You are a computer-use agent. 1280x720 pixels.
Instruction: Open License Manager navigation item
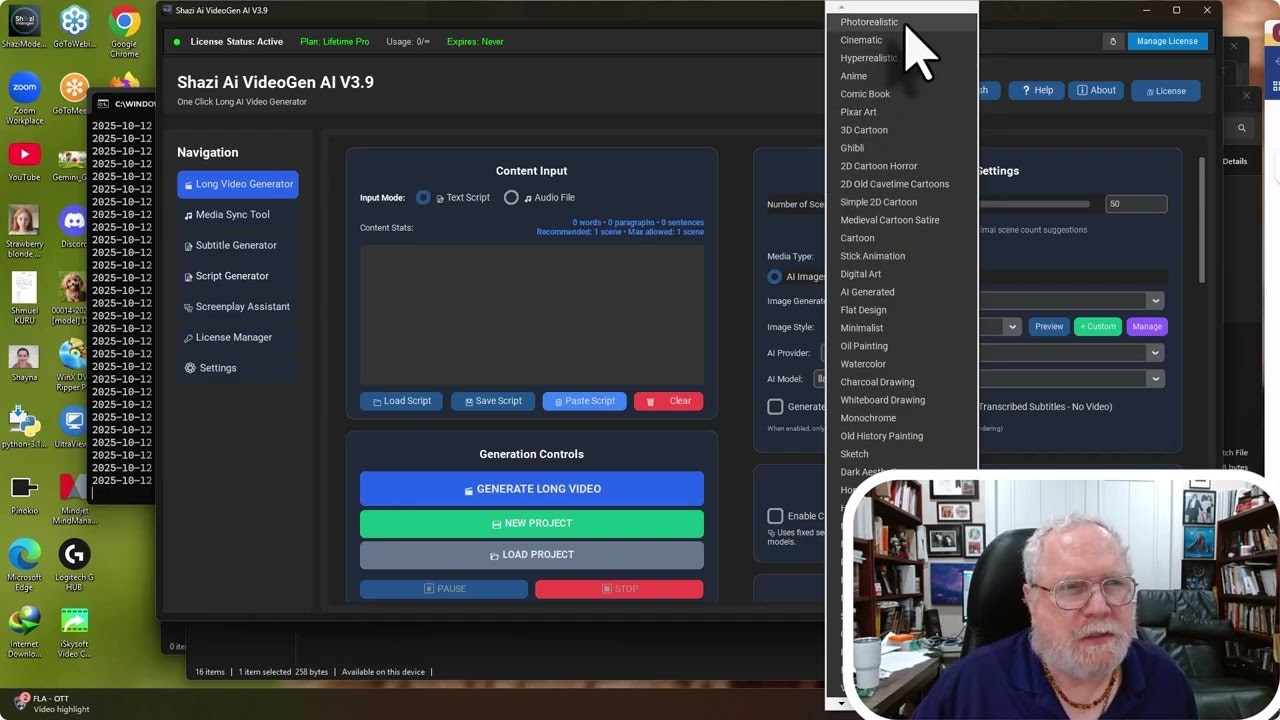238,337
